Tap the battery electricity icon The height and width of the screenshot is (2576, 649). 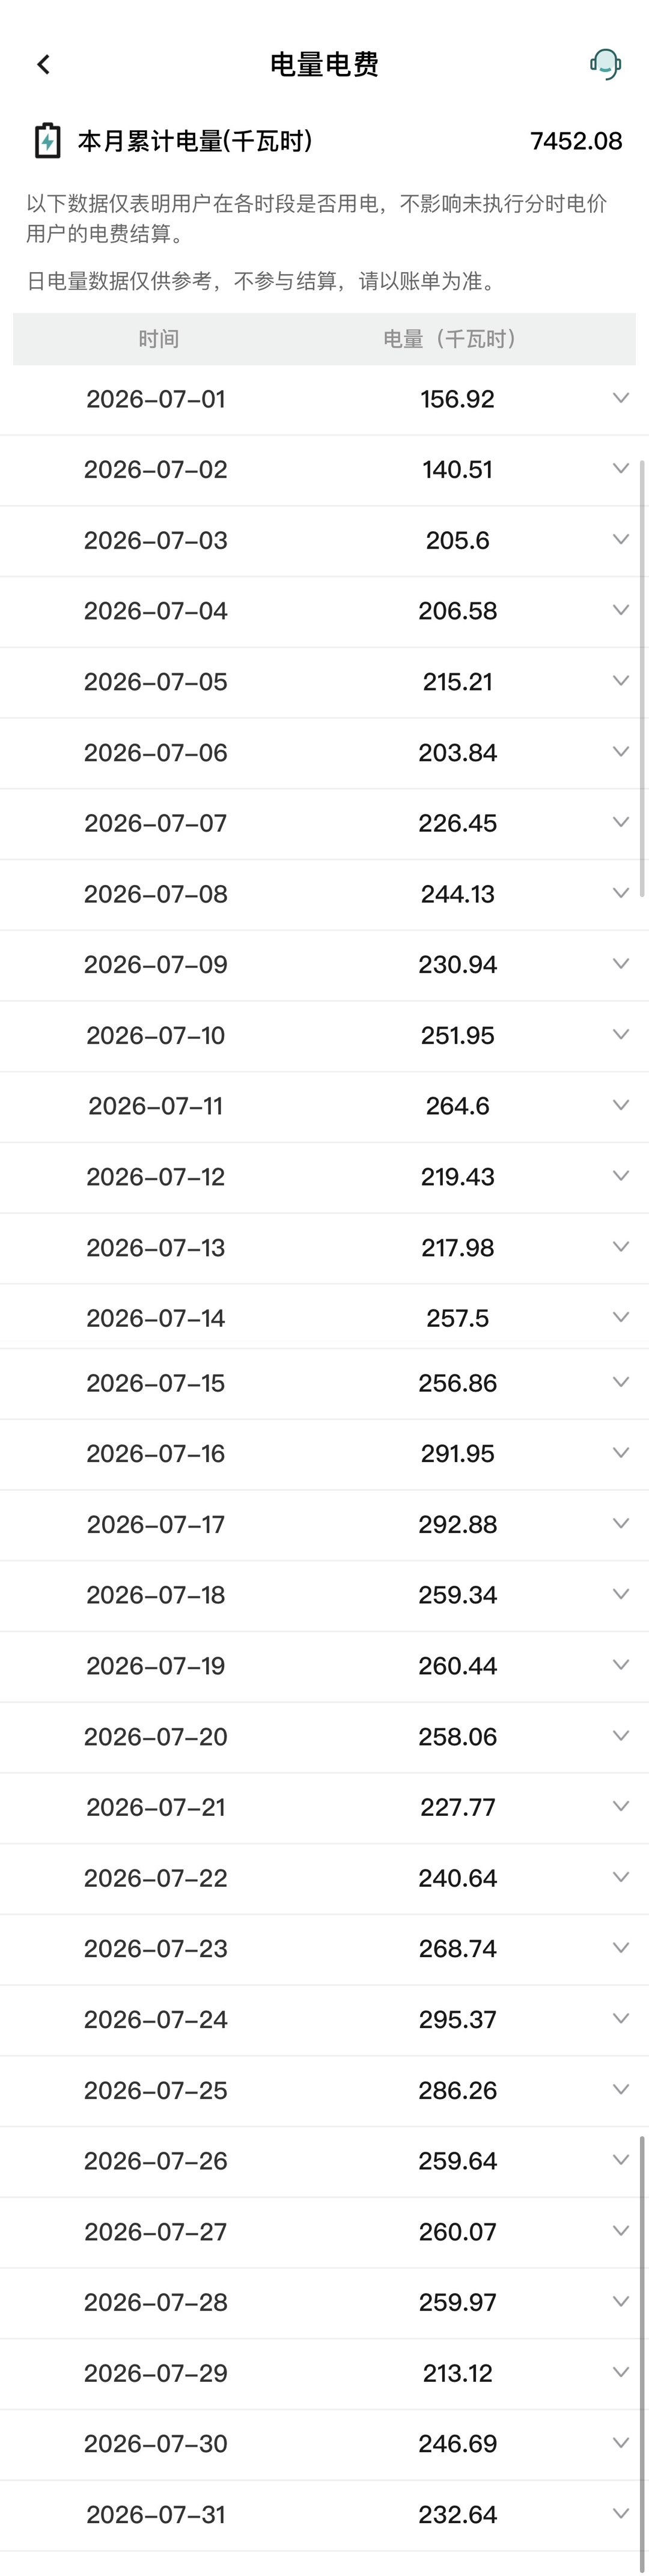point(47,141)
